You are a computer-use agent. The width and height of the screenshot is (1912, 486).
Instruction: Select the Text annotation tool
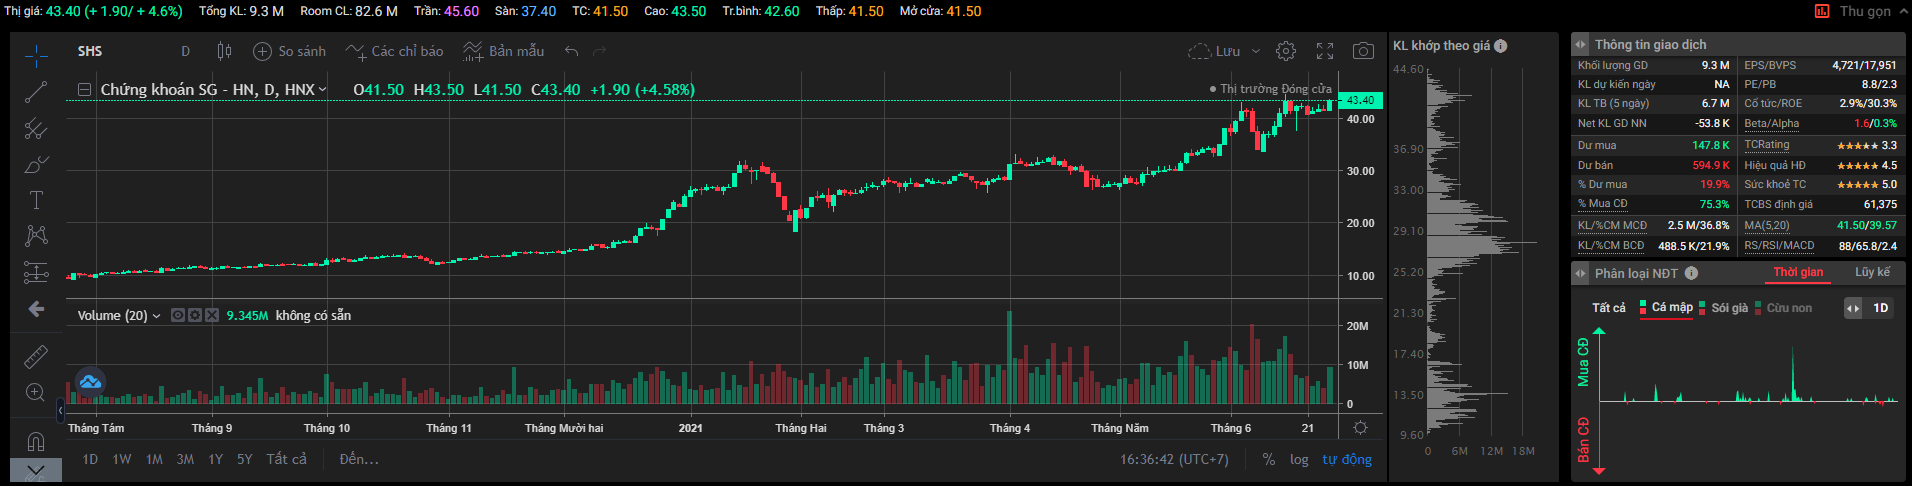coord(36,200)
